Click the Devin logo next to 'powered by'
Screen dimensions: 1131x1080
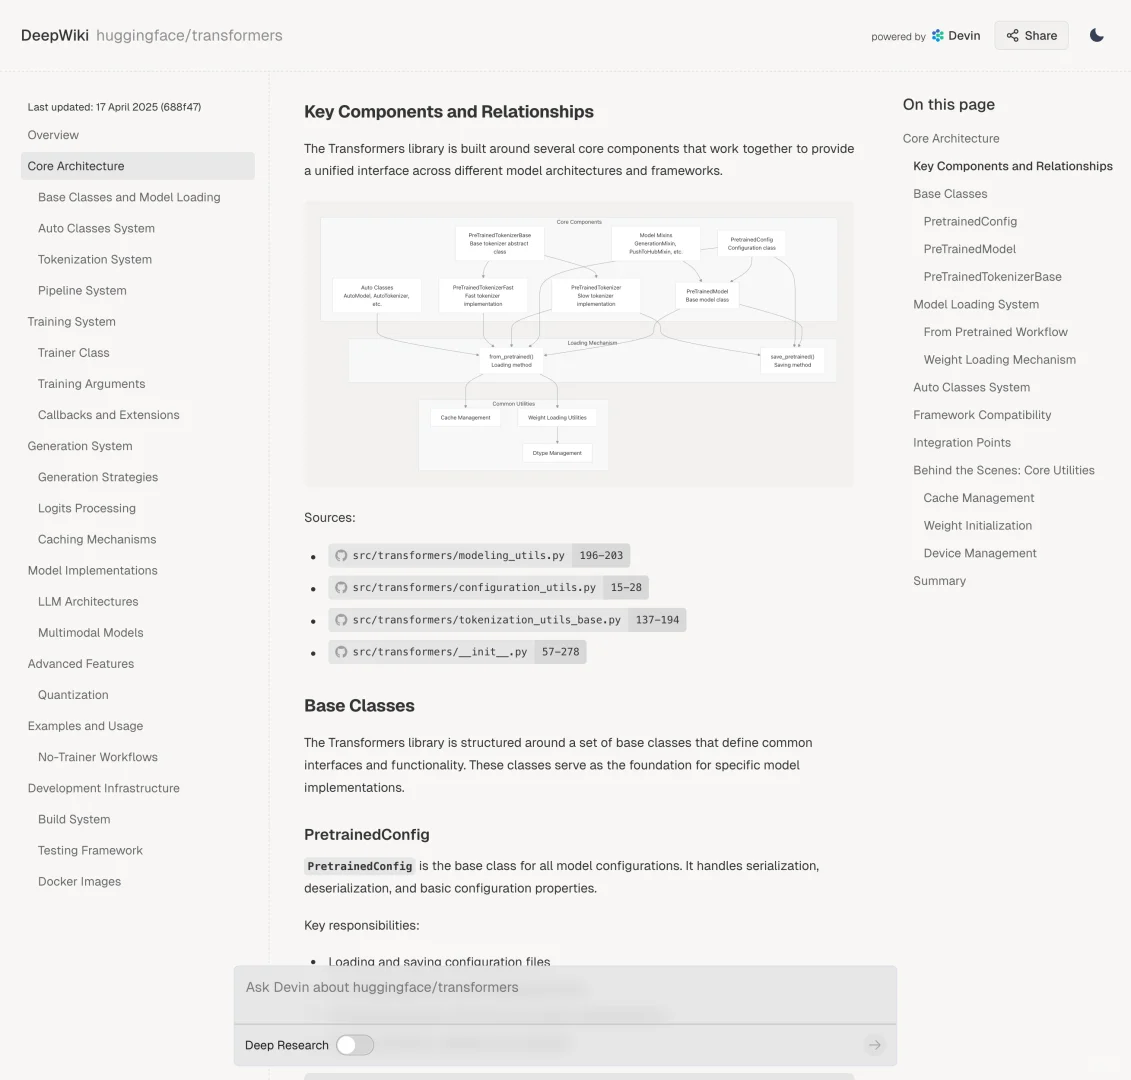(937, 34)
